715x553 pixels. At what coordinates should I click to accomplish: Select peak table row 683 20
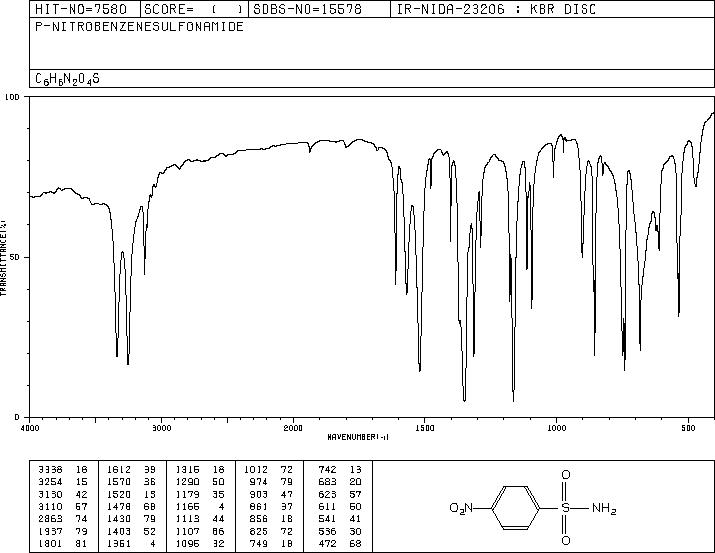(340, 482)
